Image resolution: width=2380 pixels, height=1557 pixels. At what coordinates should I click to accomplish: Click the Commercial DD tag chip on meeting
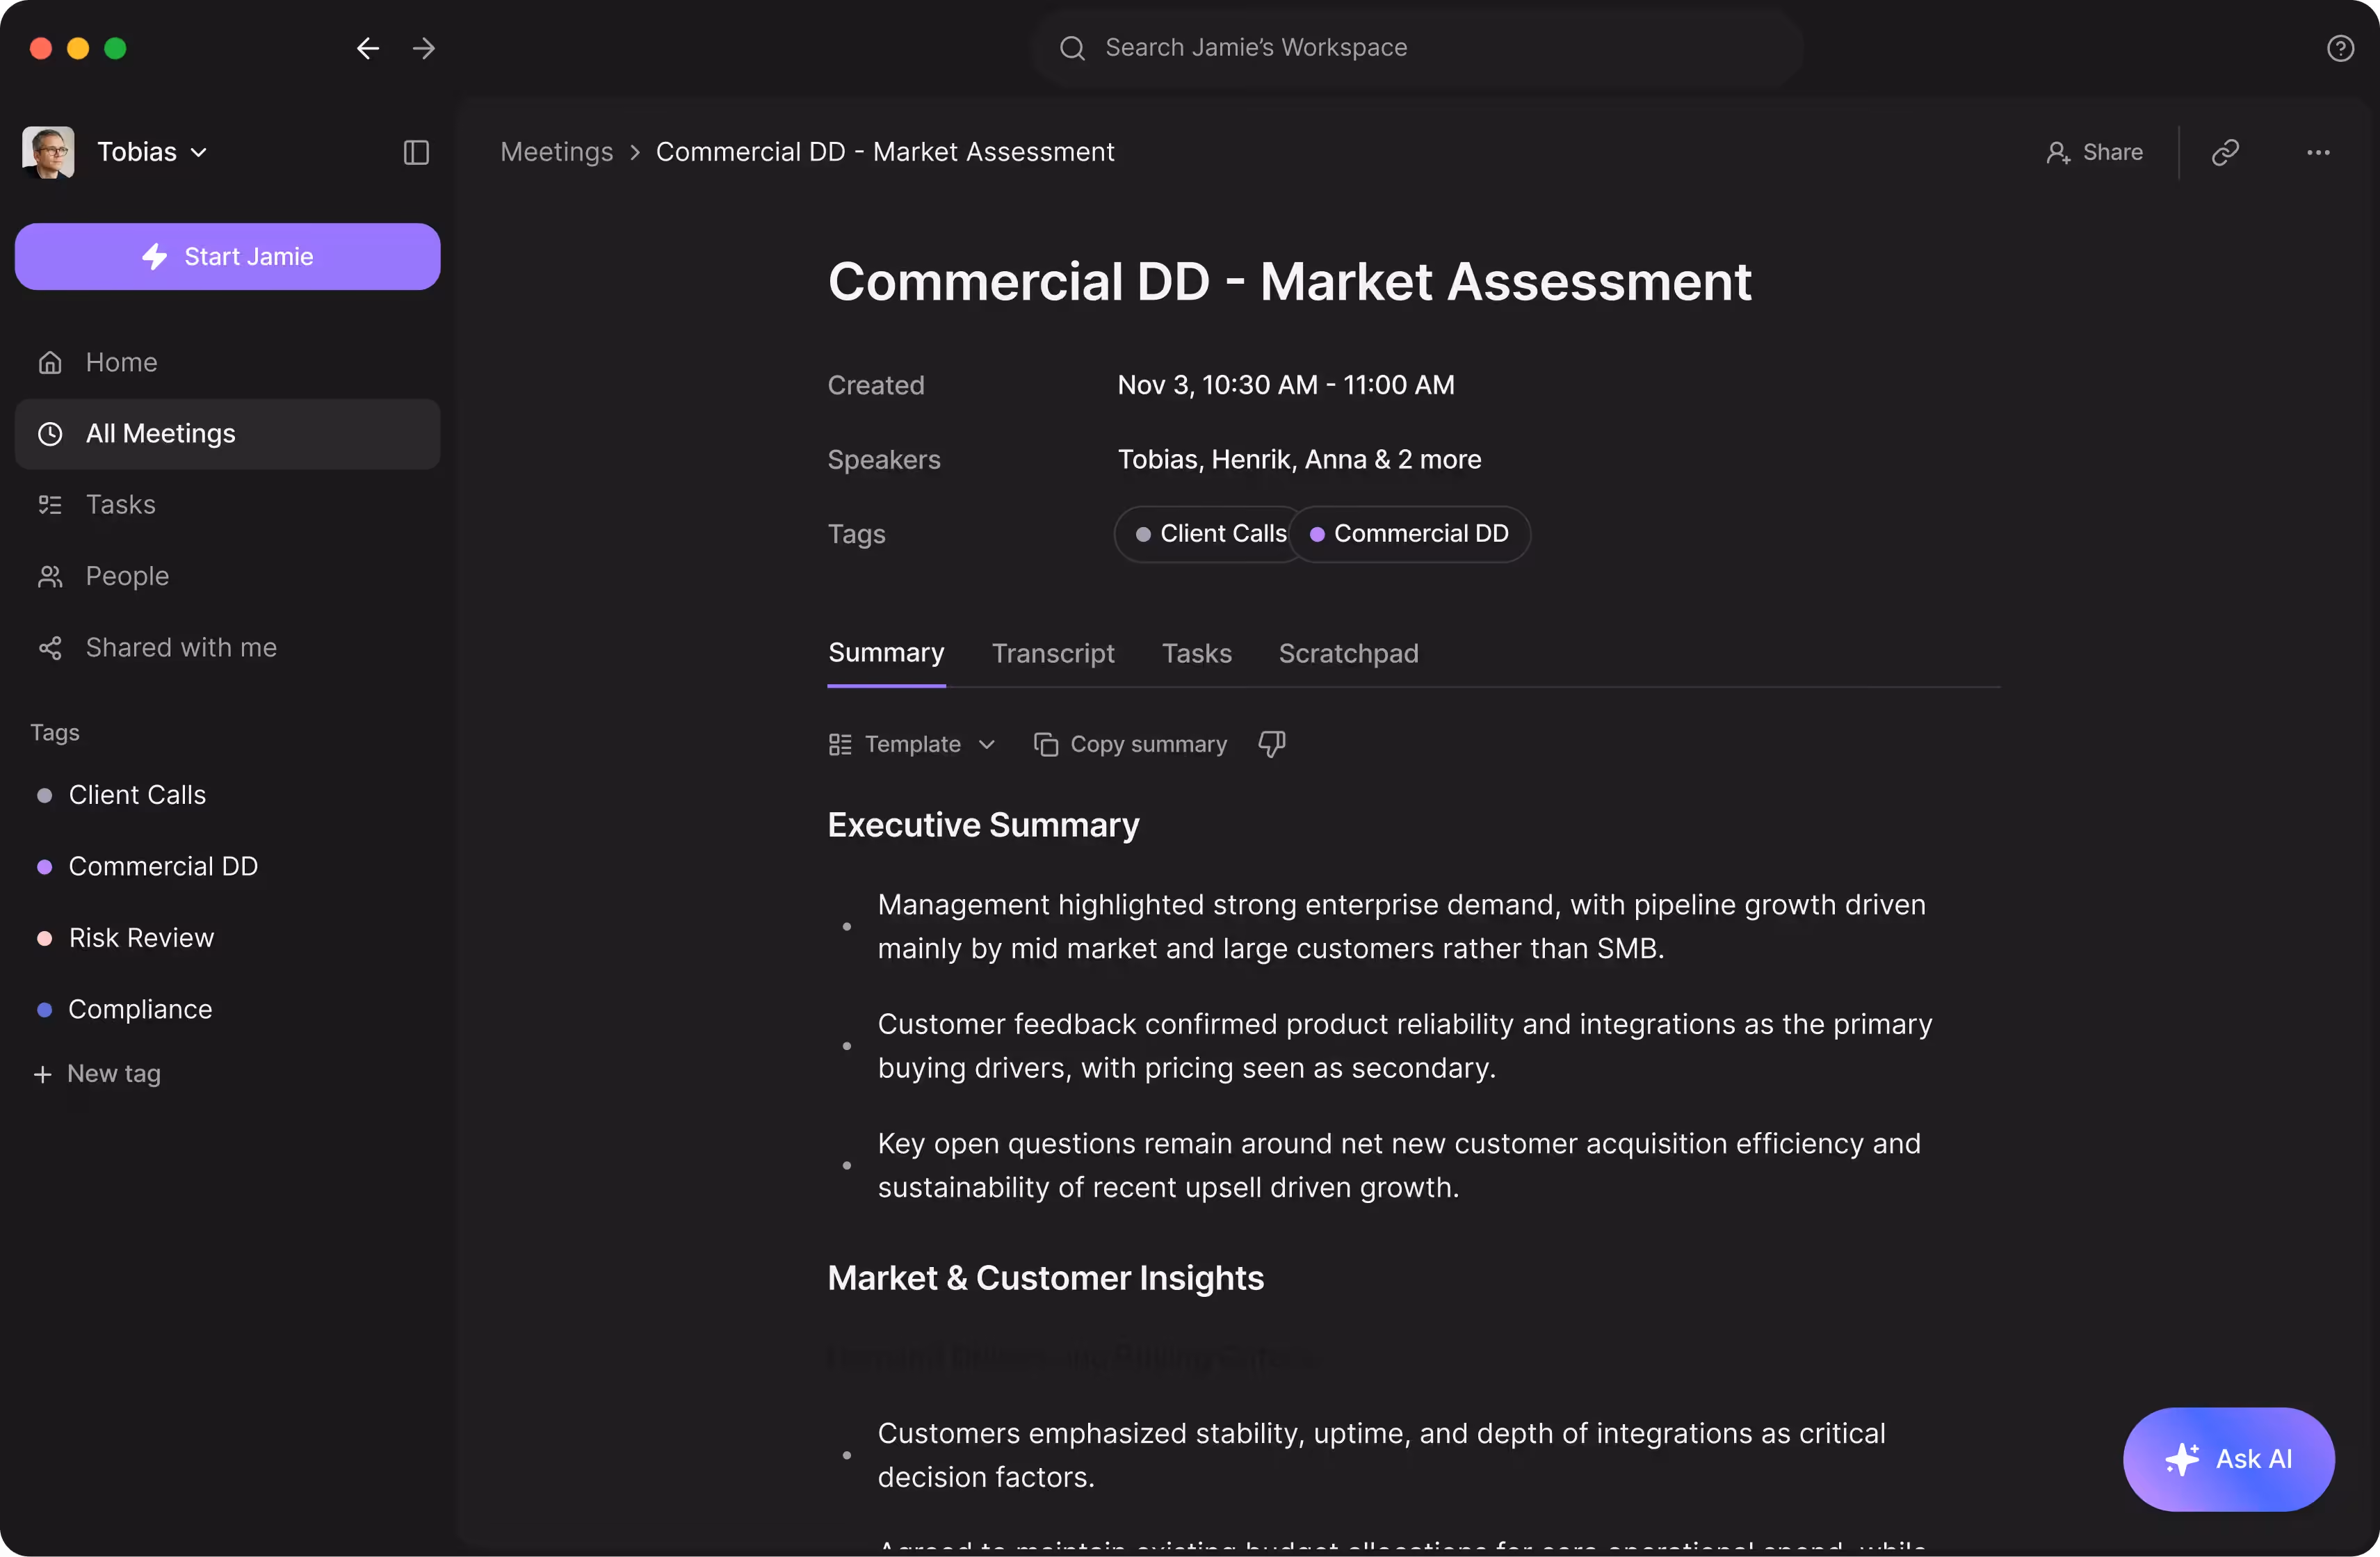point(1410,534)
